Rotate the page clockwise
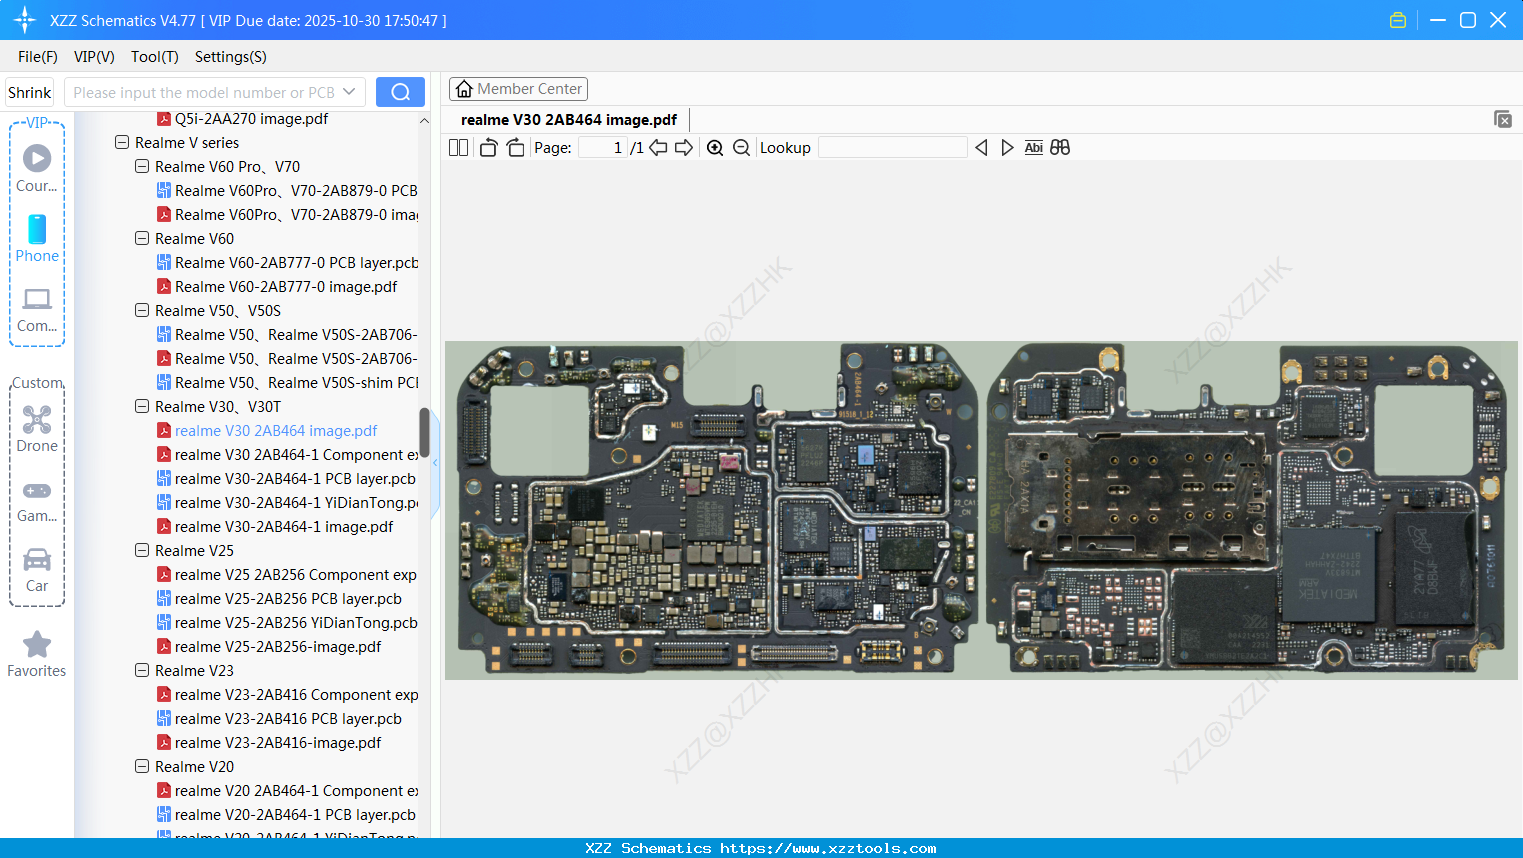The image size is (1523, 858). pyautogui.click(x=515, y=148)
